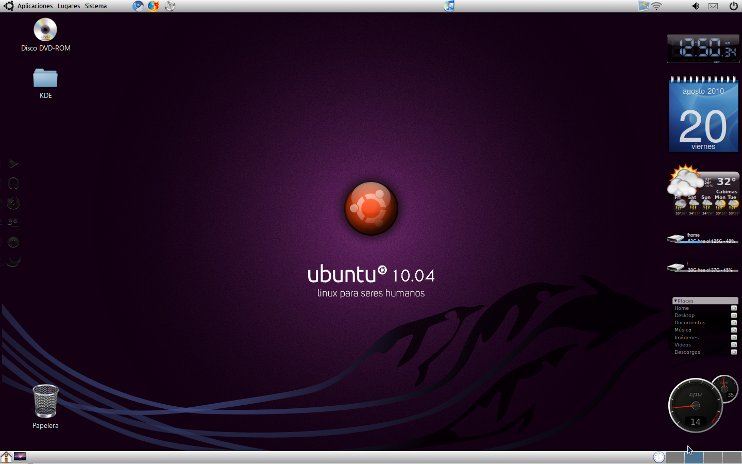This screenshot has height=464, width=742.
Task: Open the network monitor tray icon
Action: (x=644, y=6)
